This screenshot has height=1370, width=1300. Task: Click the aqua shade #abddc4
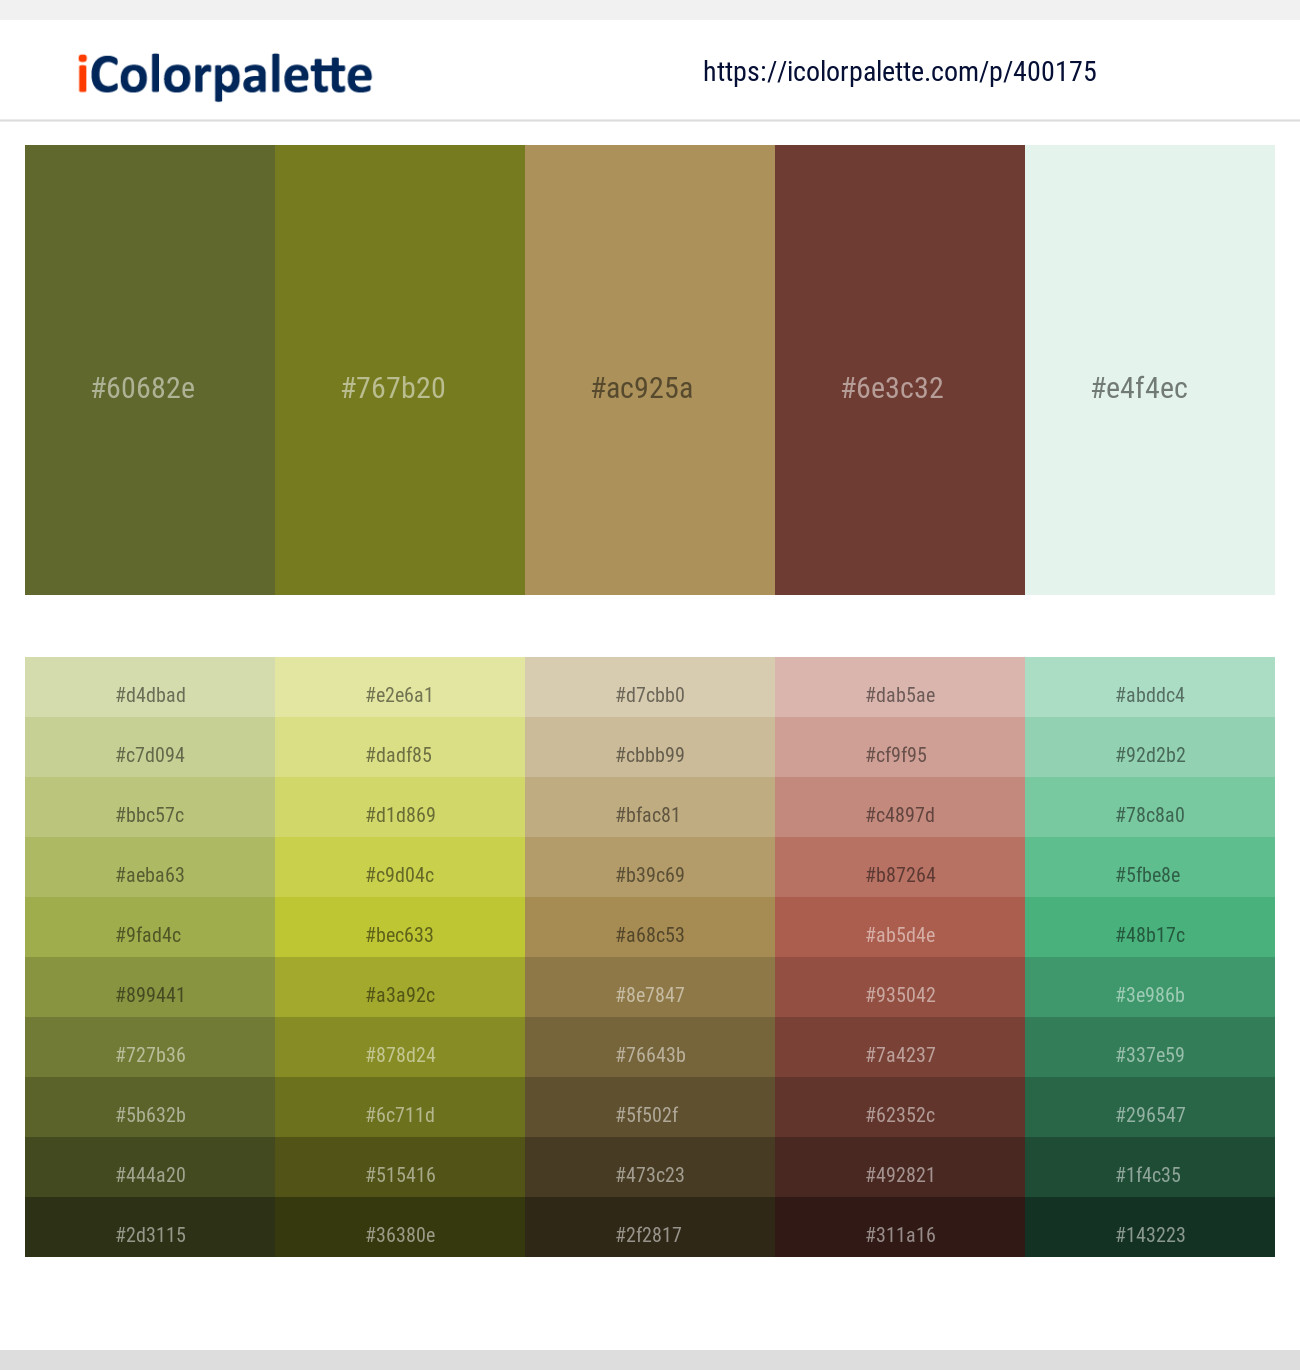point(1150,695)
